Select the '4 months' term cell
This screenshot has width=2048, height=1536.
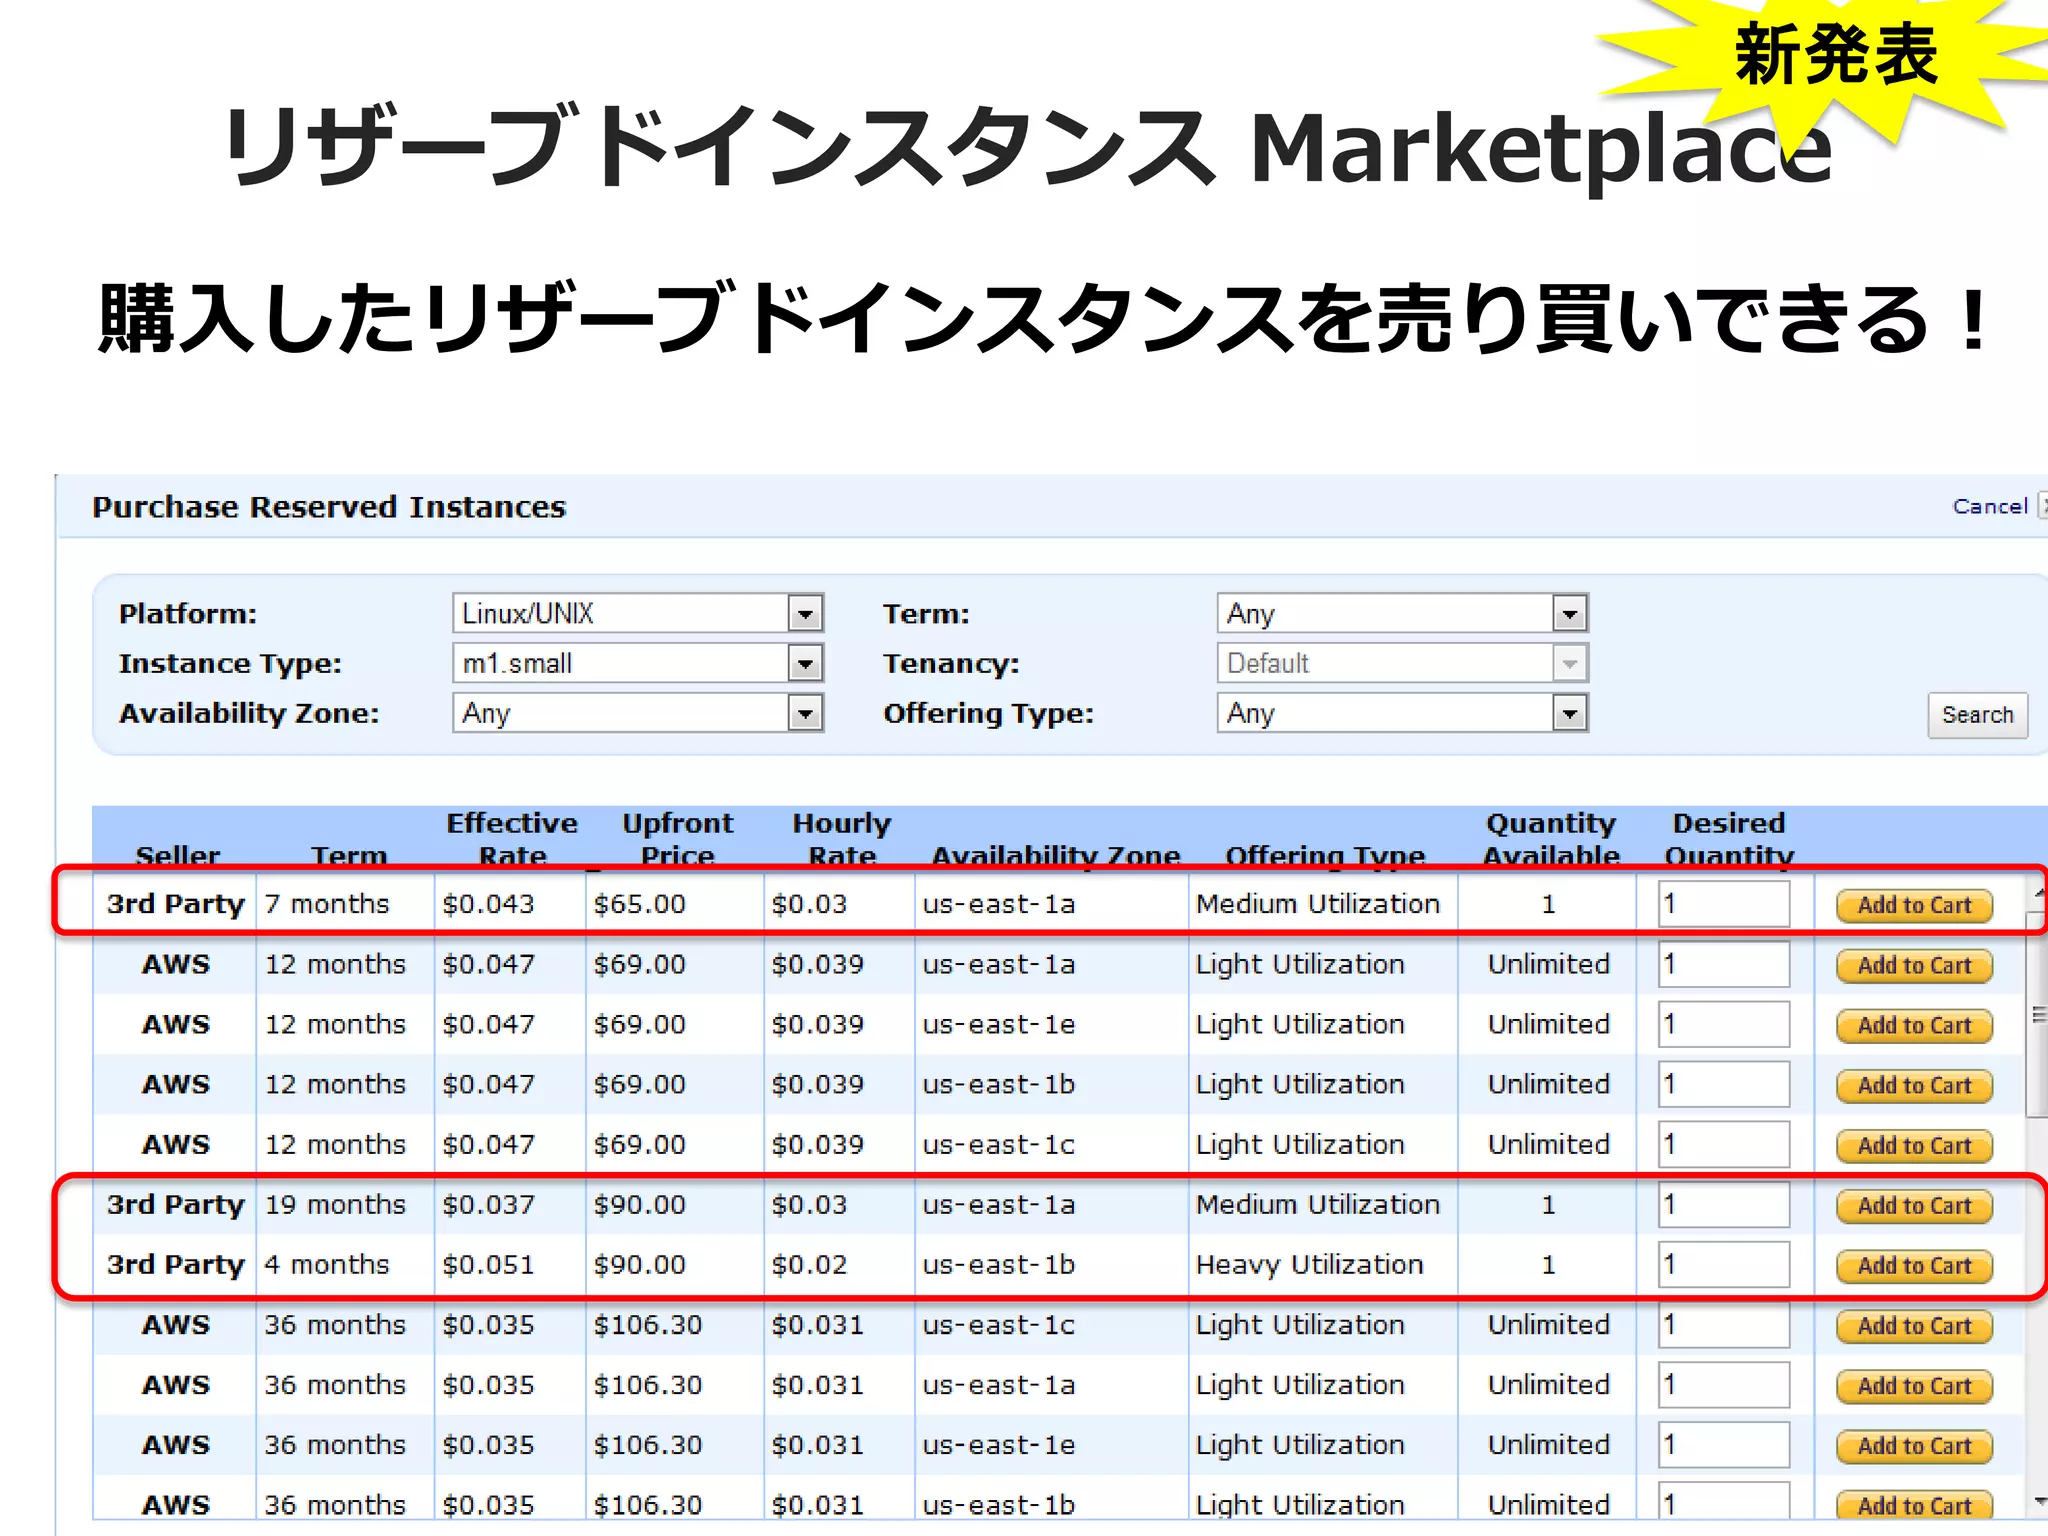coord(345,1264)
